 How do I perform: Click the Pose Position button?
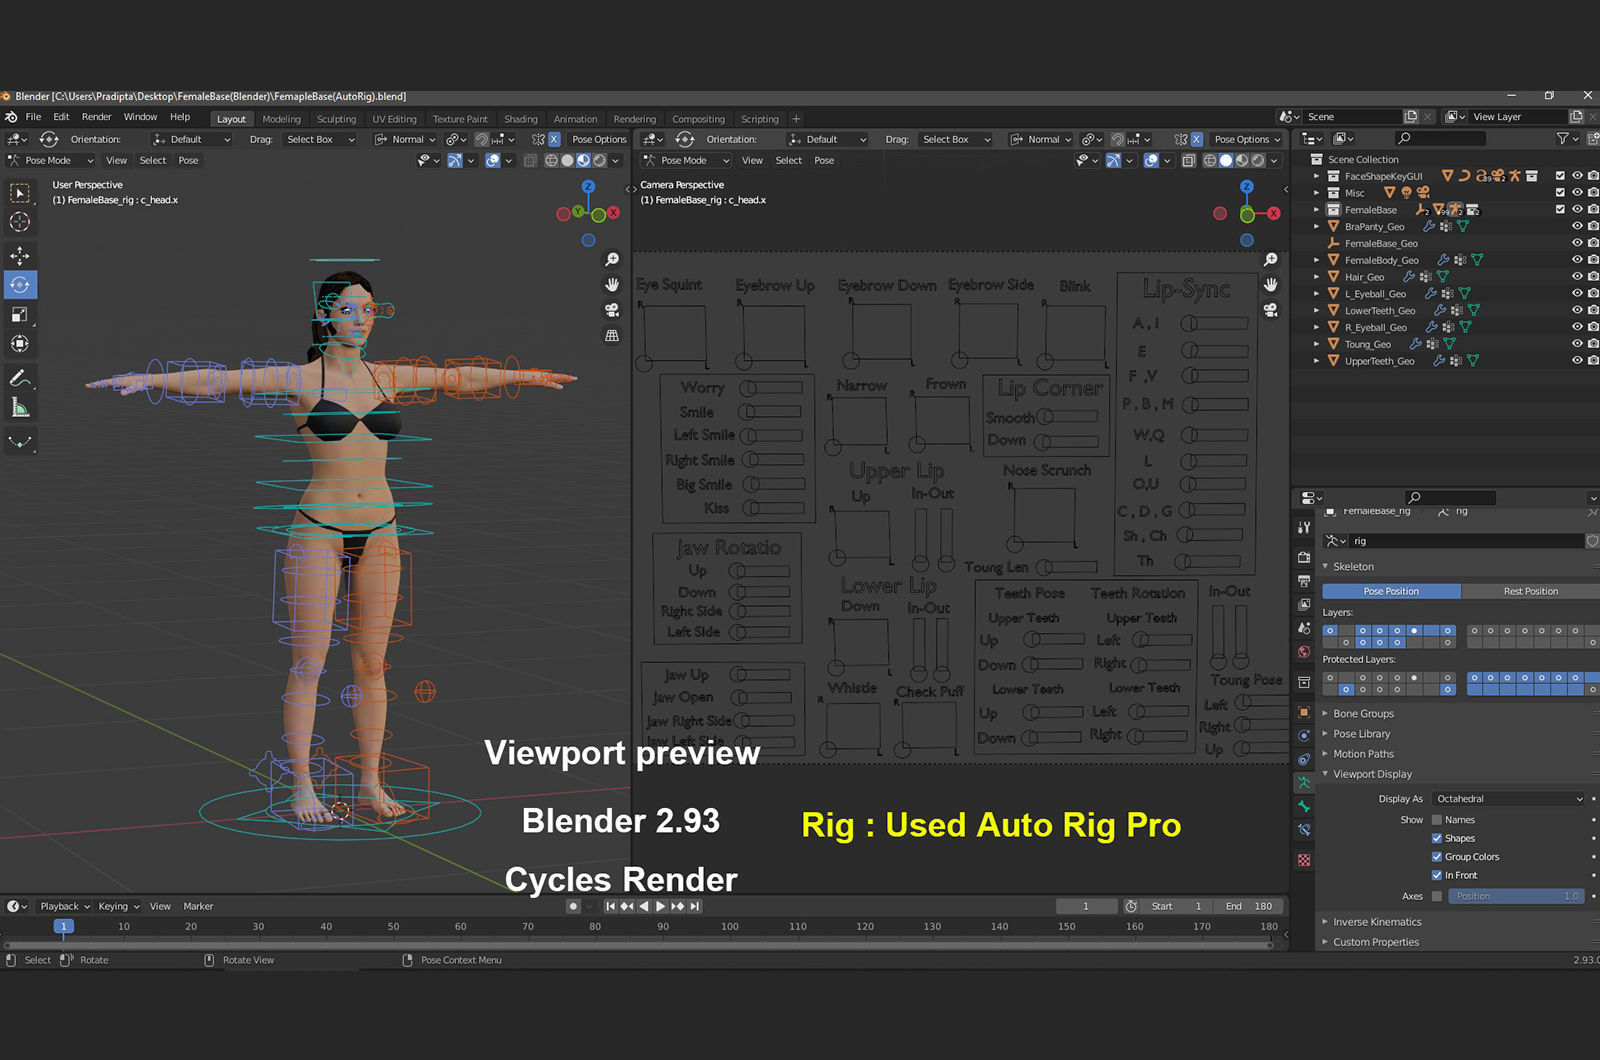(x=1391, y=592)
